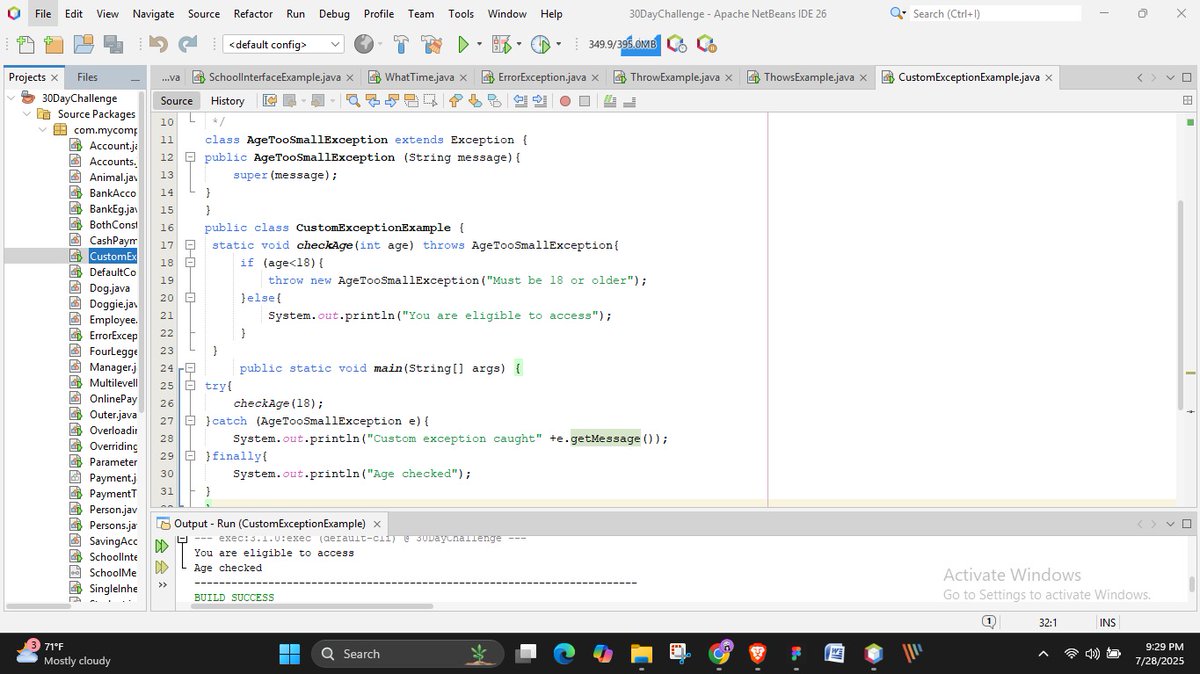This screenshot has width=1200, height=674.
Task: Toggle Source view button
Action: (x=177, y=101)
